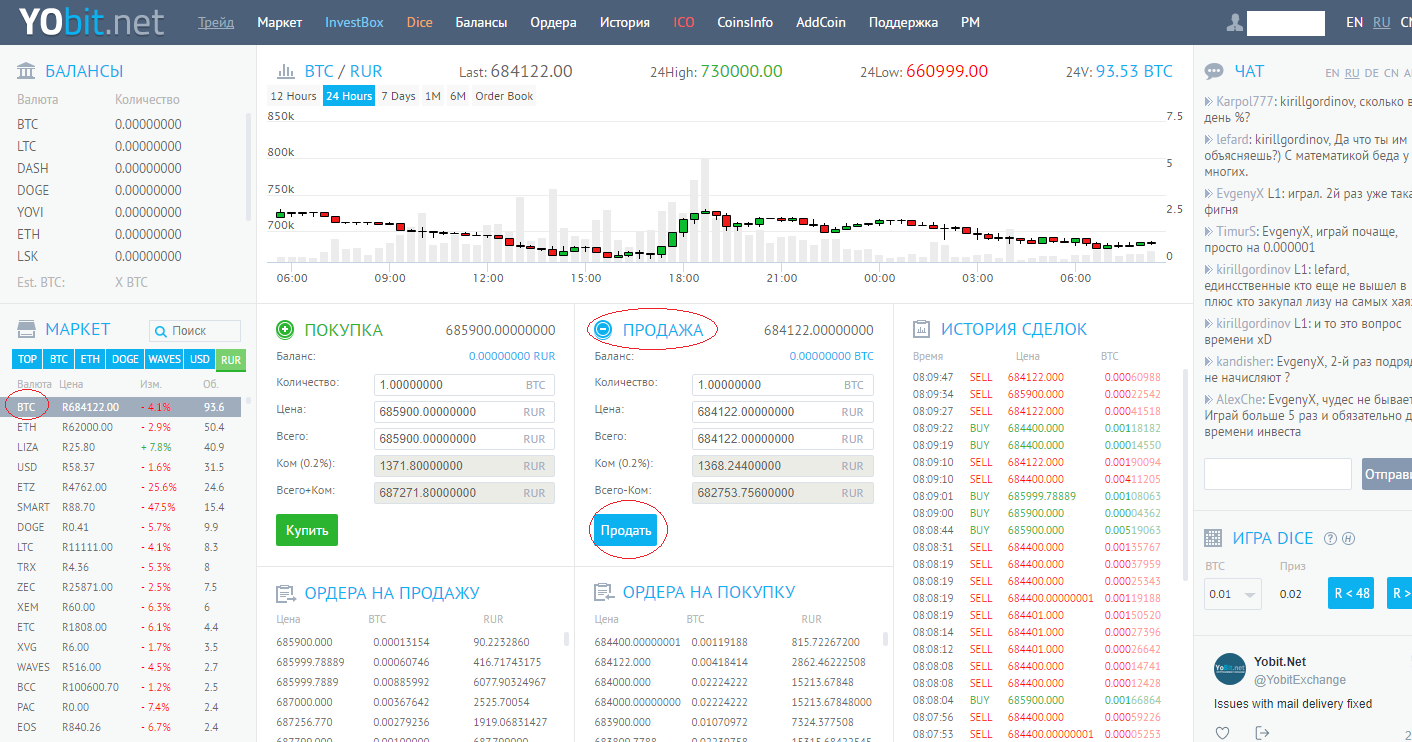Viewport: 1412px width, 742px height.
Task: Switch site language to EN in header
Action: (x=1354, y=22)
